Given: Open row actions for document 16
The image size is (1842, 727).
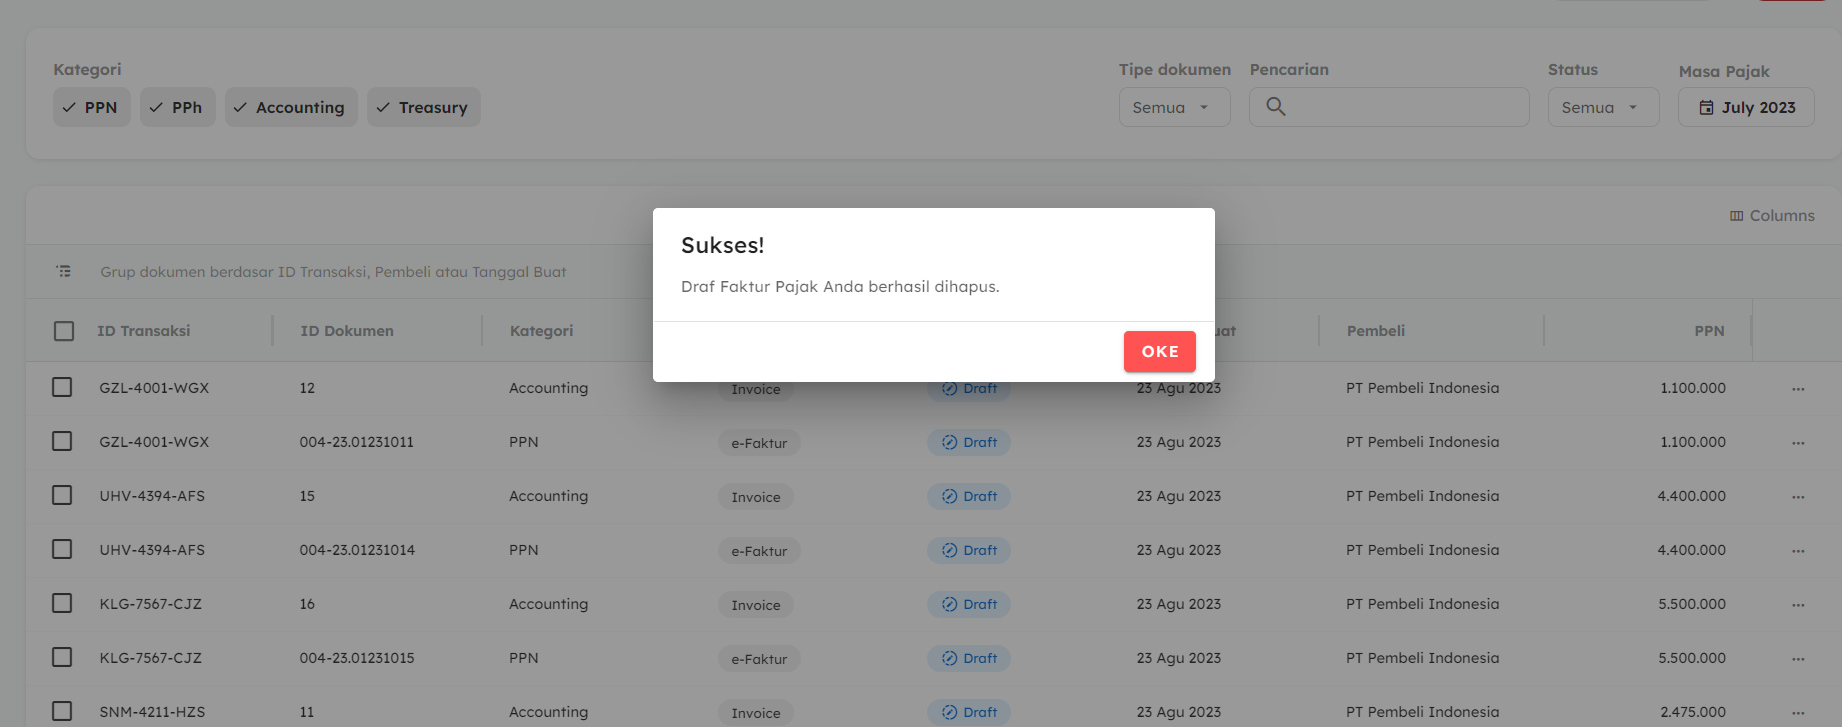Looking at the screenshot, I should click(x=1798, y=605).
